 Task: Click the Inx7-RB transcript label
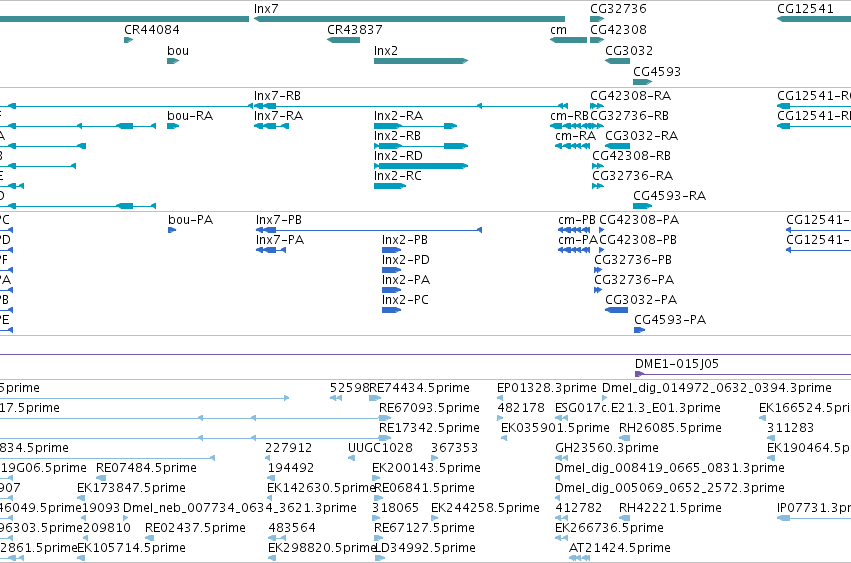point(277,96)
